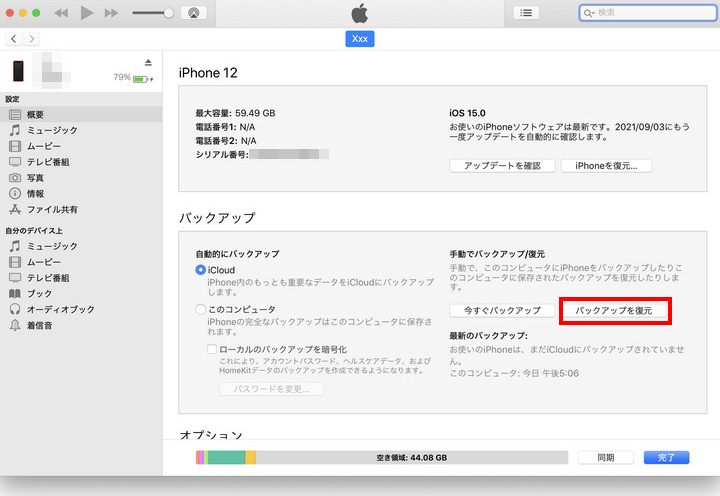Open ムービー under 設定 section
This screenshot has height=496, width=720.
coord(81,146)
